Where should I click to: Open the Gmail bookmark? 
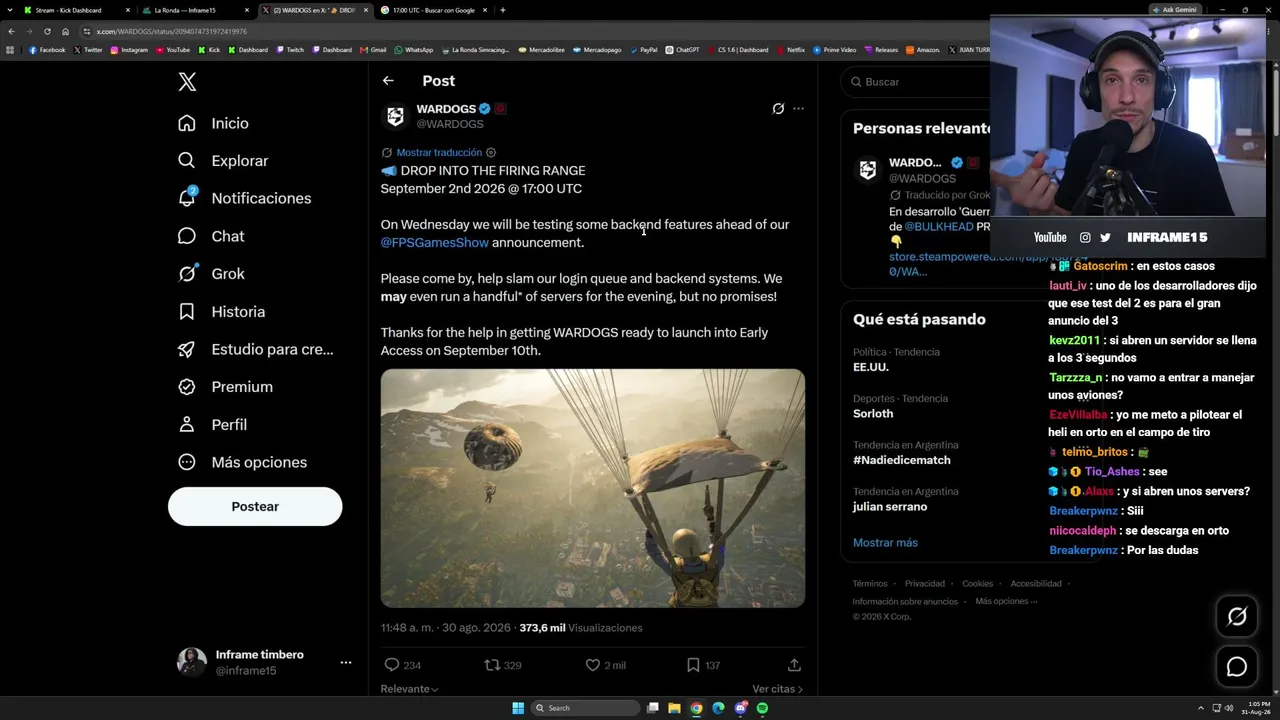373,50
